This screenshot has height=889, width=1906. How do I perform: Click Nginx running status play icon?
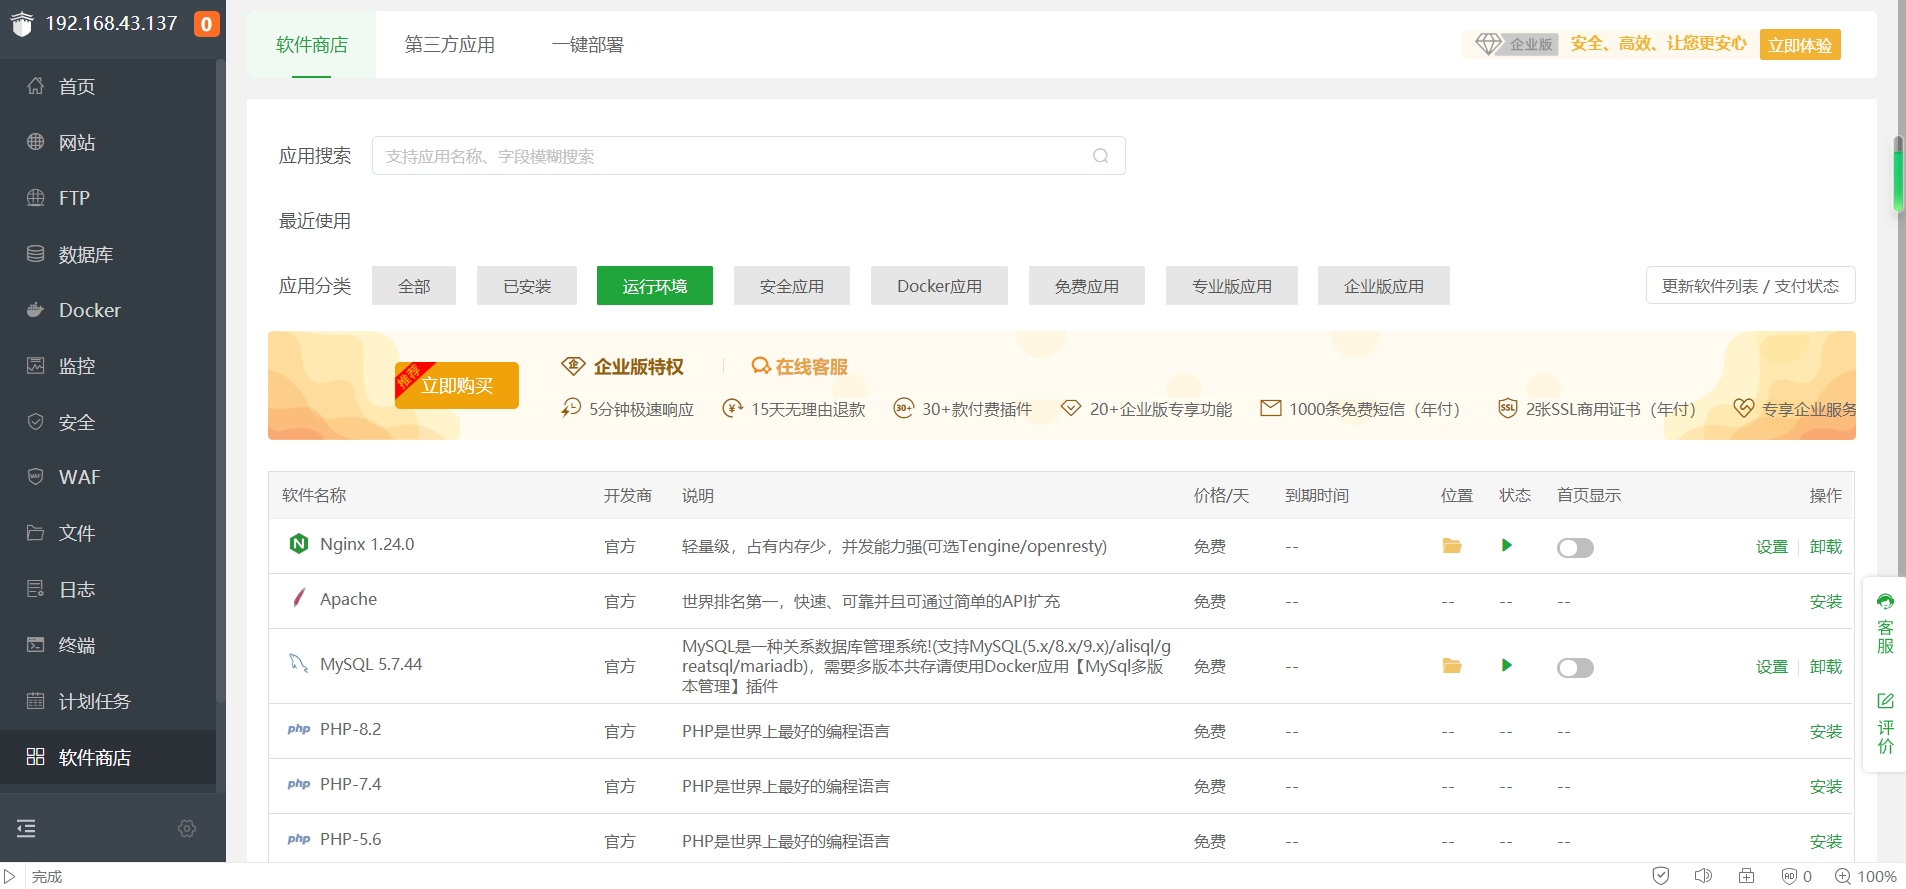(x=1507, y=546)
